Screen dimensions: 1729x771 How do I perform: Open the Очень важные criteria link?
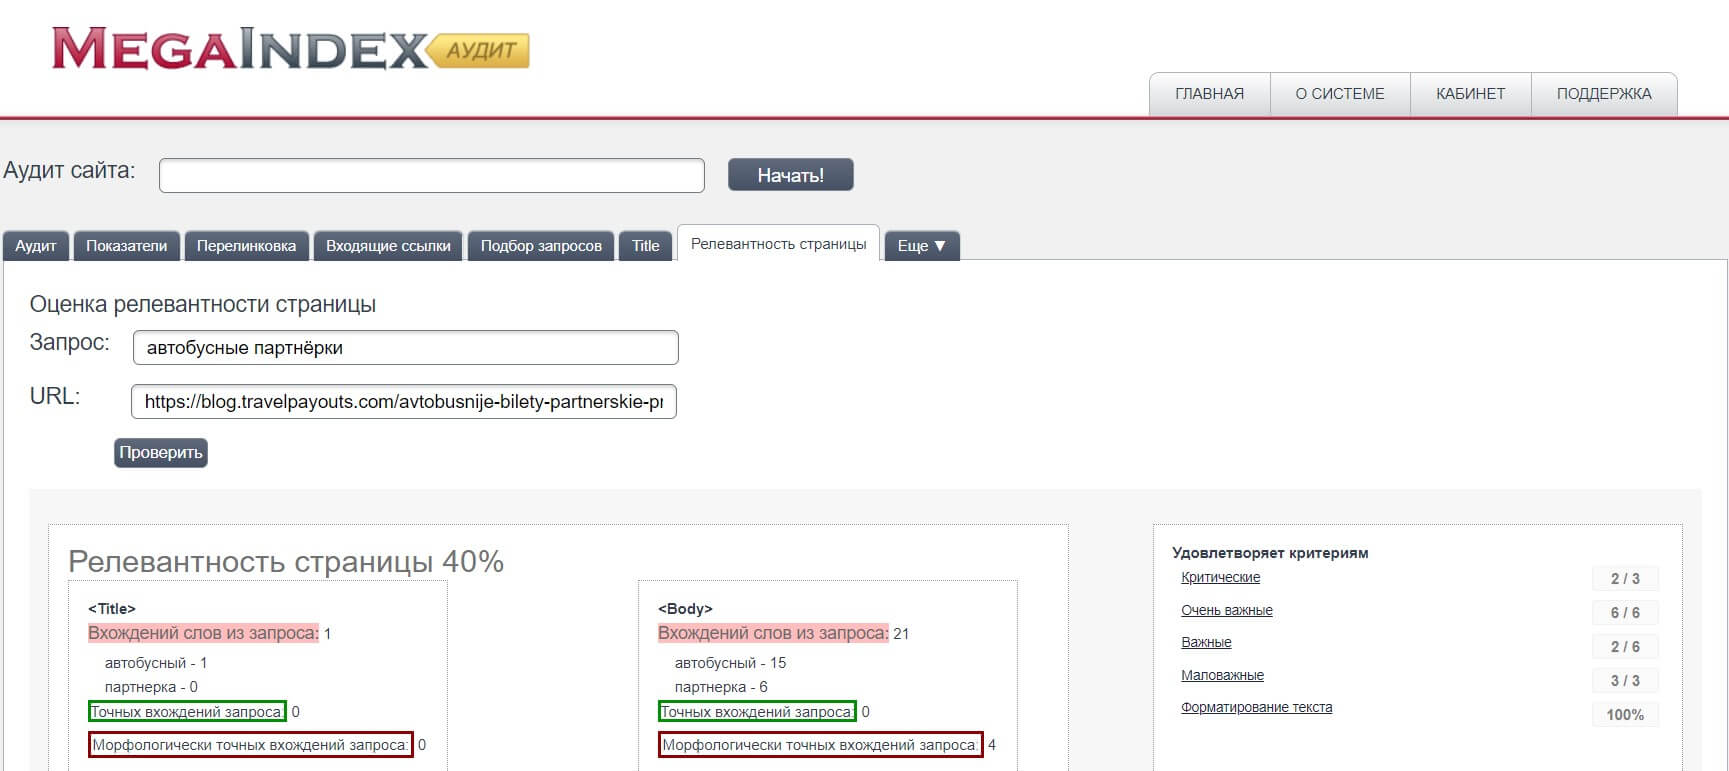[1226, 610]
